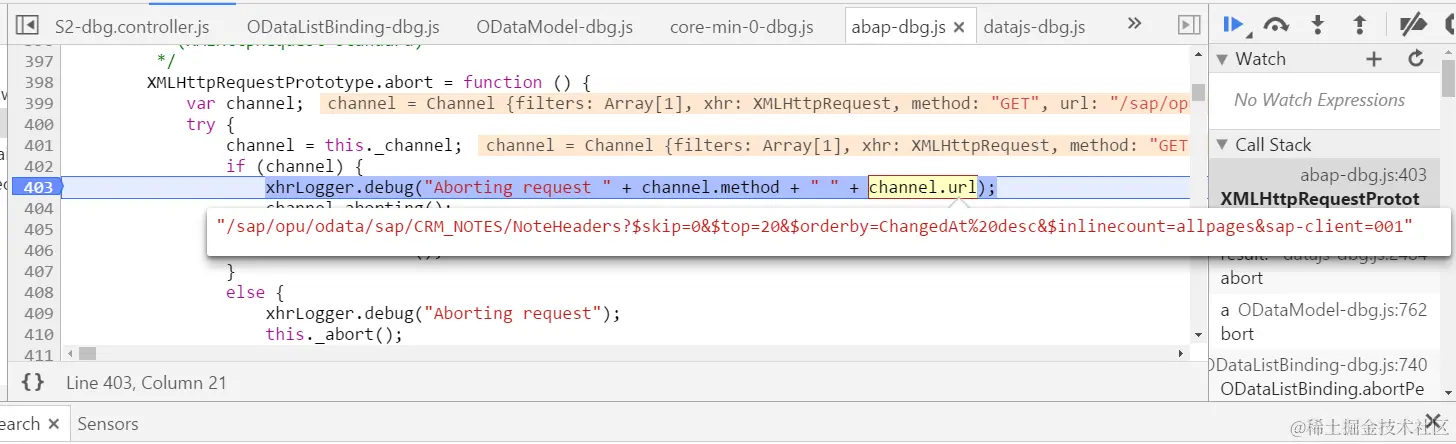1456x444 pixels.
Task: Collapse the Call Stack section
Action: 1222,145
